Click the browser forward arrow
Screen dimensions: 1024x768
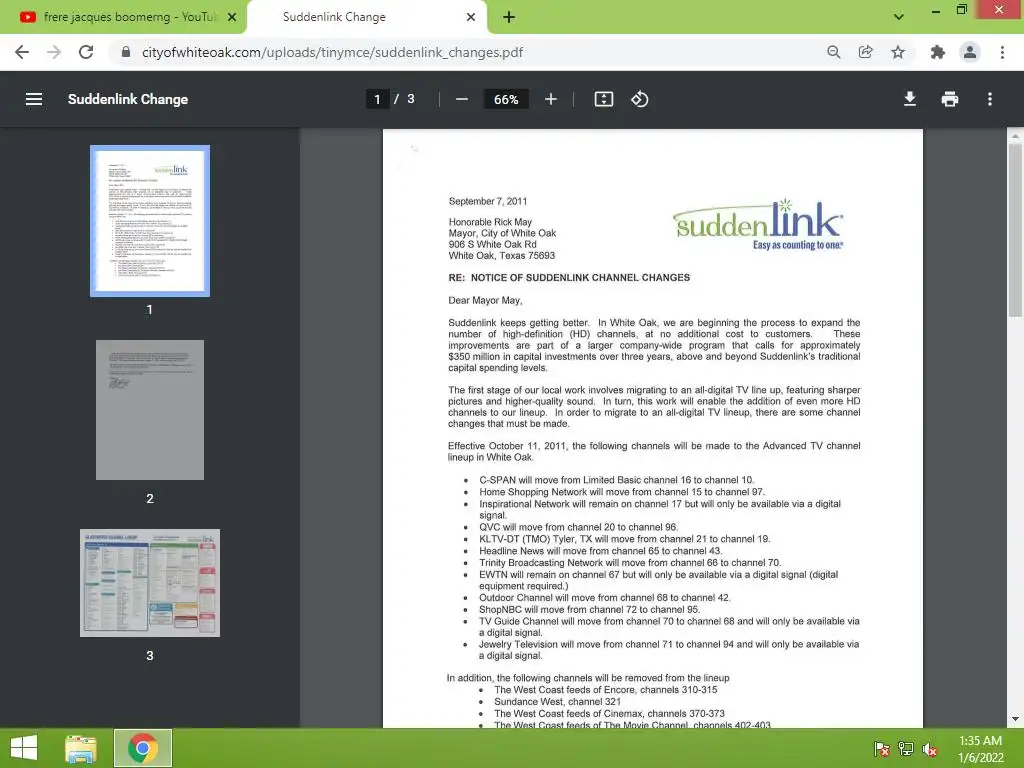point(54,52)
